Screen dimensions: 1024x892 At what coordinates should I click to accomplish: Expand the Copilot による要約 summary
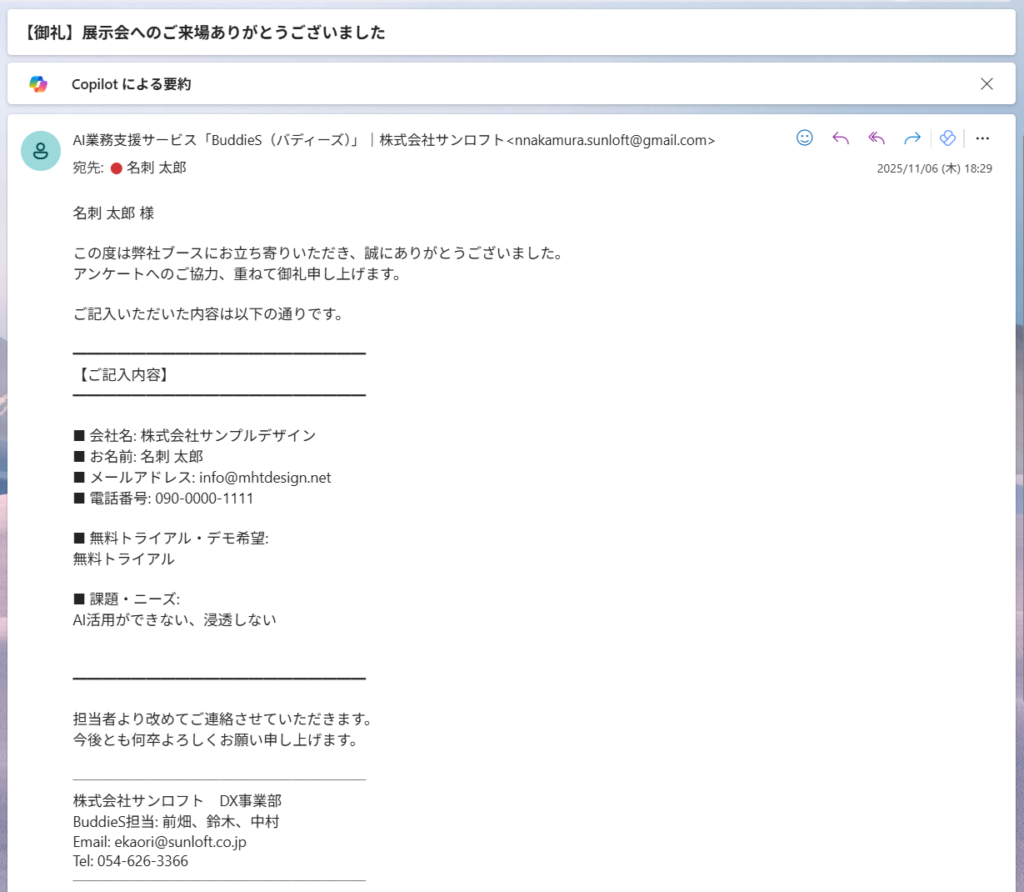click(x=131, y=85)
